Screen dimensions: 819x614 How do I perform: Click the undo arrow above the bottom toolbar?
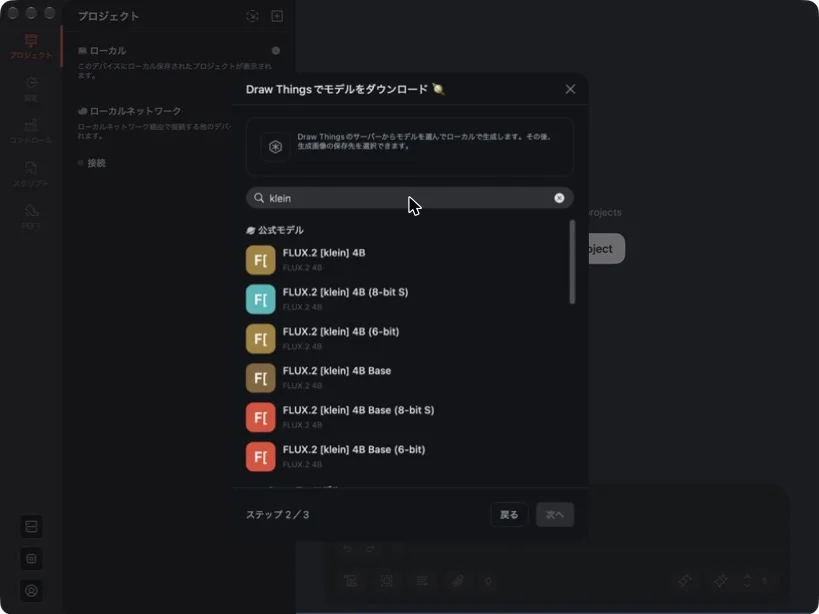coord(346,549)
